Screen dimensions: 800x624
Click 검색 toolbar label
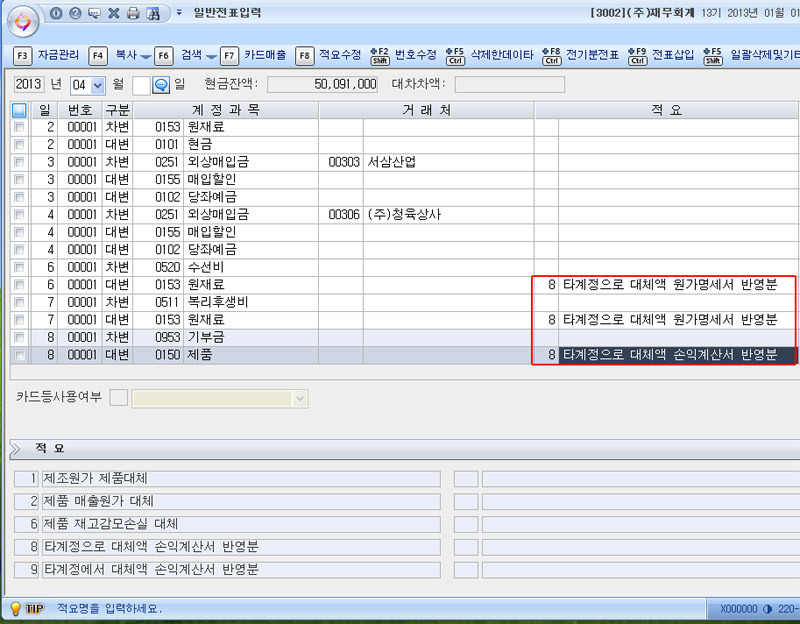click(191, 55)
